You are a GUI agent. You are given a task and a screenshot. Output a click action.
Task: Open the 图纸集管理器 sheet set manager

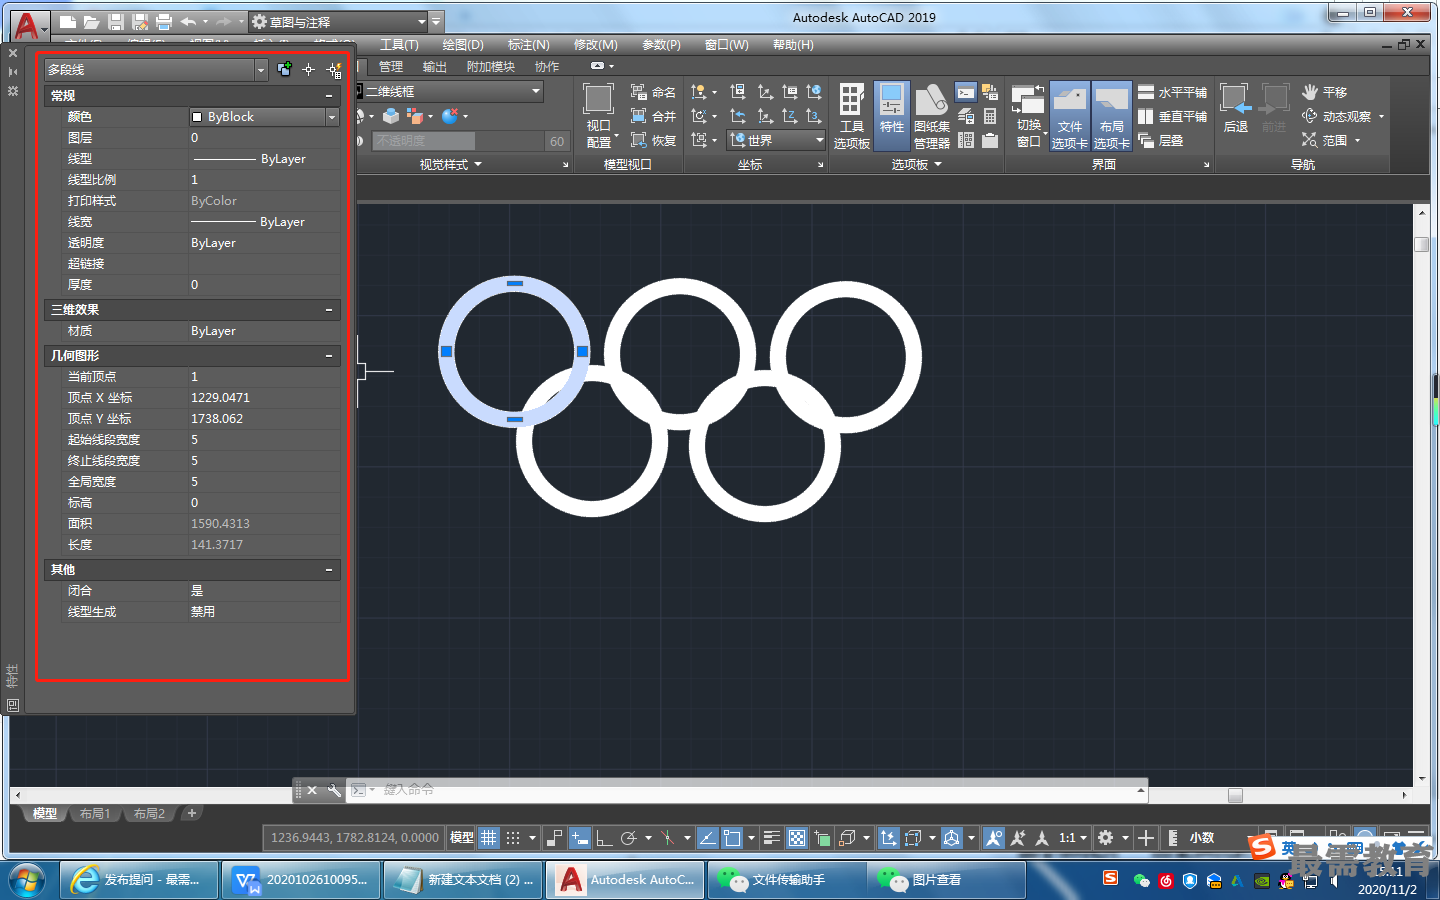click(x=931, y=117)
